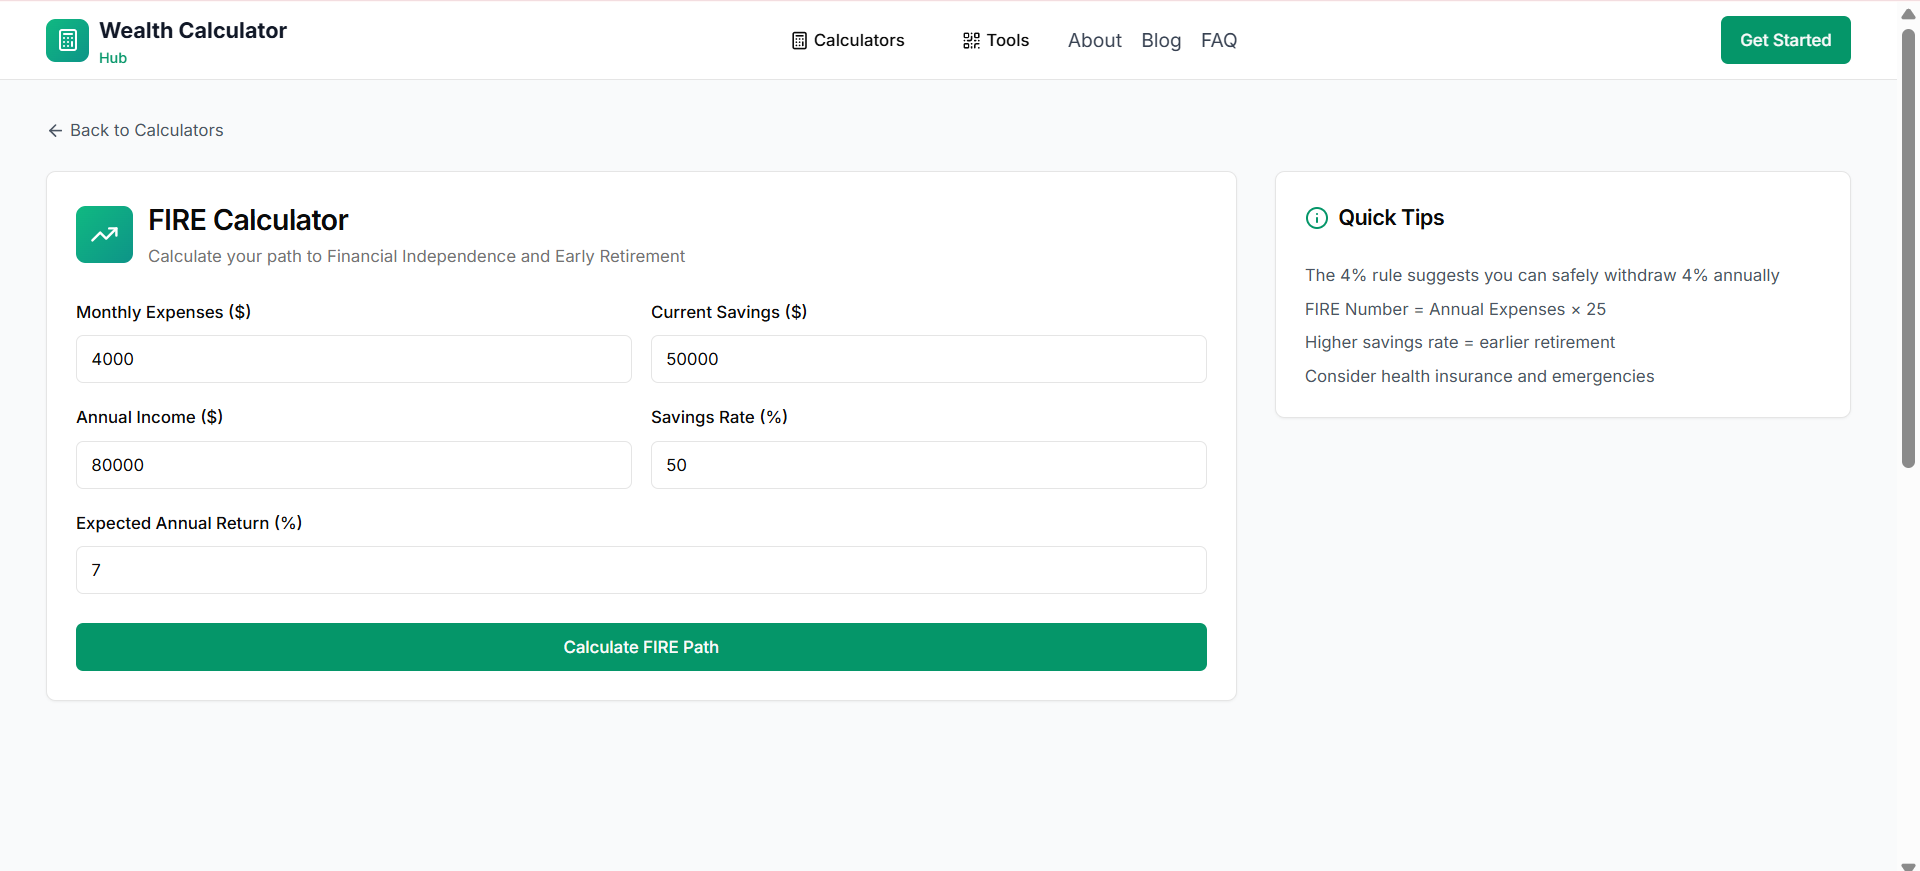The image size is (1920, 871).
Task: Click the back arrow icon
Action: [55, 131]
